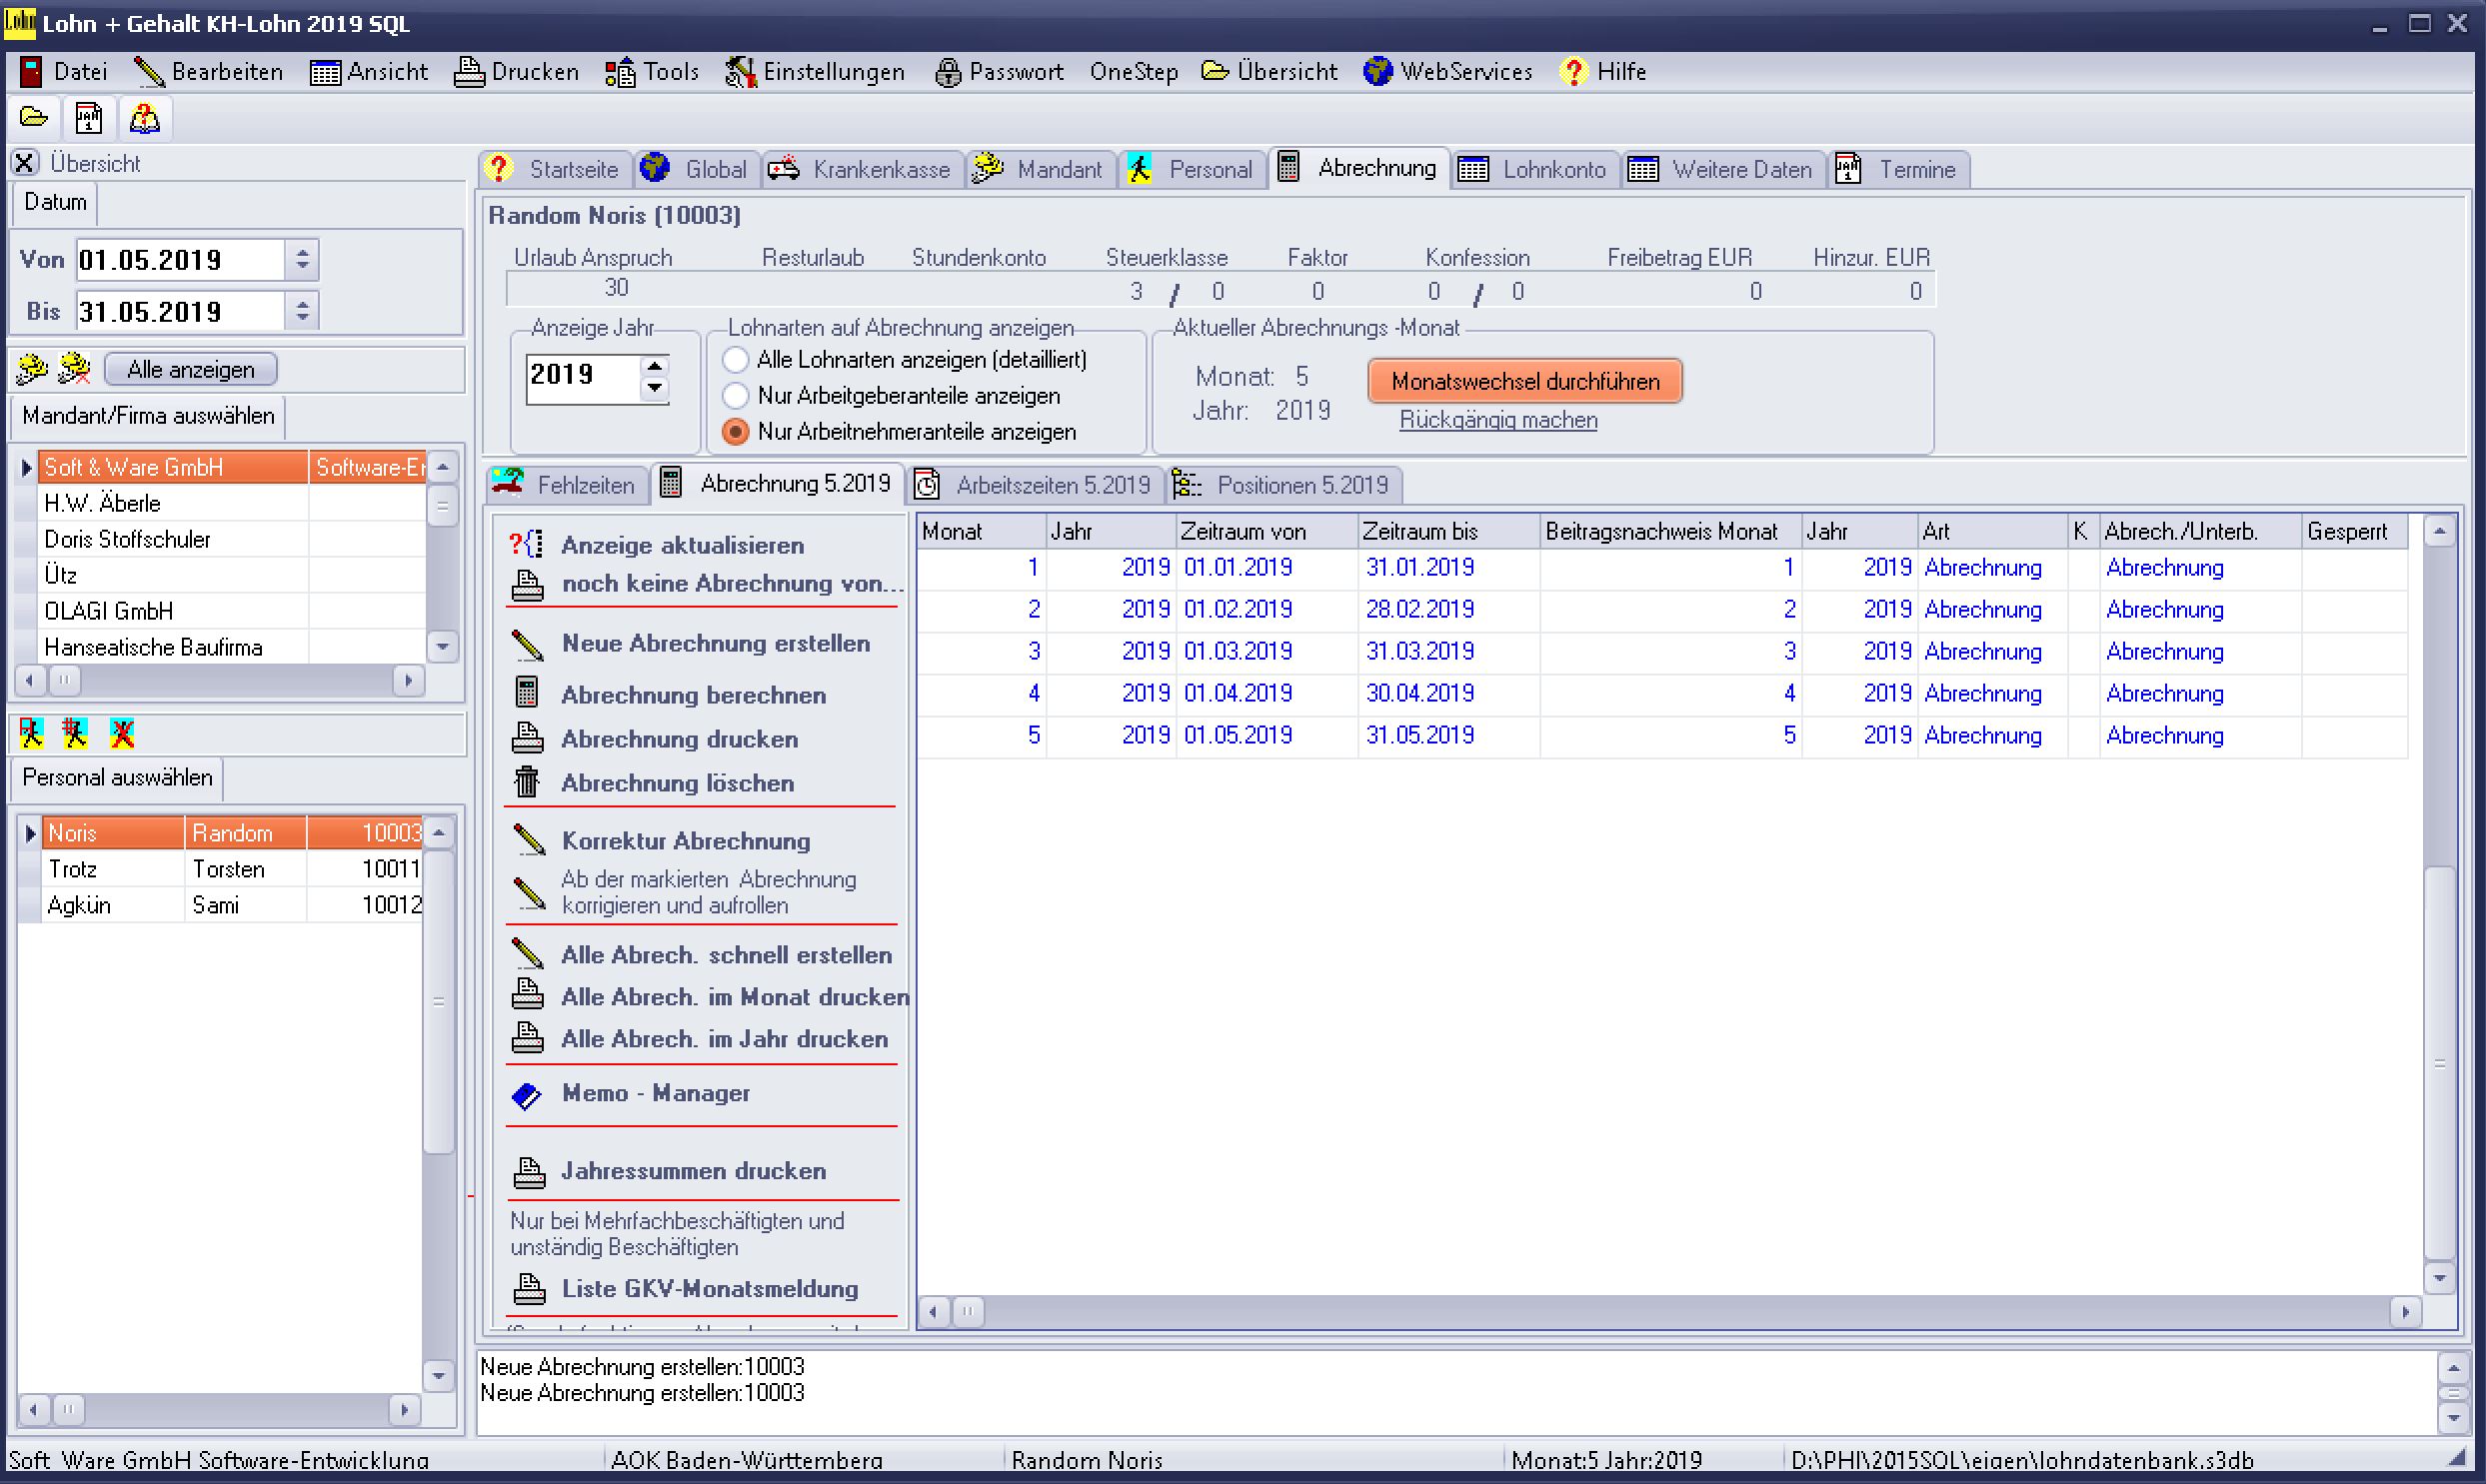Click the second Personal filter person icon
This screenshot has height=1484, width=2486.
pos(75,734)
